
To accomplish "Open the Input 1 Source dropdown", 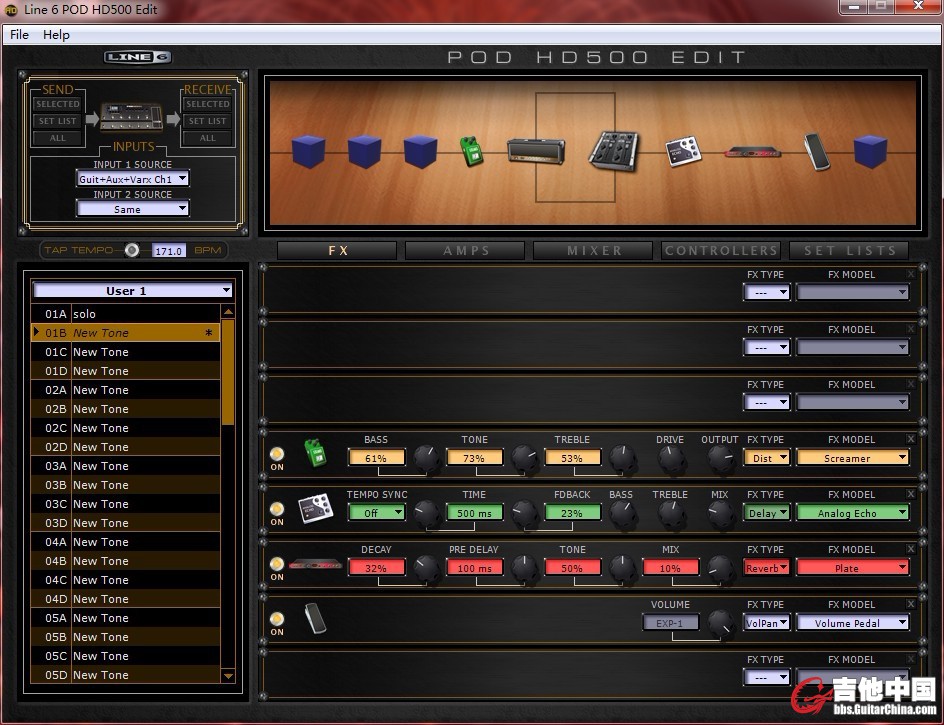I will 133,180.
